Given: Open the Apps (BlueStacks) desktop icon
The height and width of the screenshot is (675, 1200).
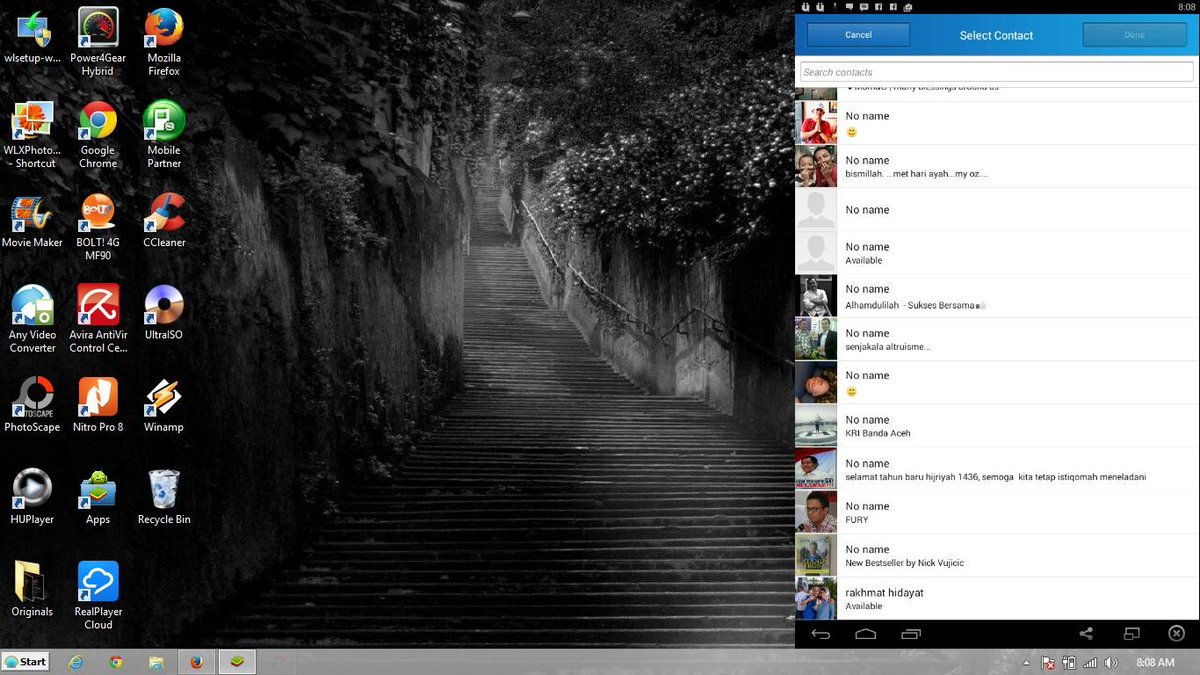Looking at the screenshot, I should (98, 496).
